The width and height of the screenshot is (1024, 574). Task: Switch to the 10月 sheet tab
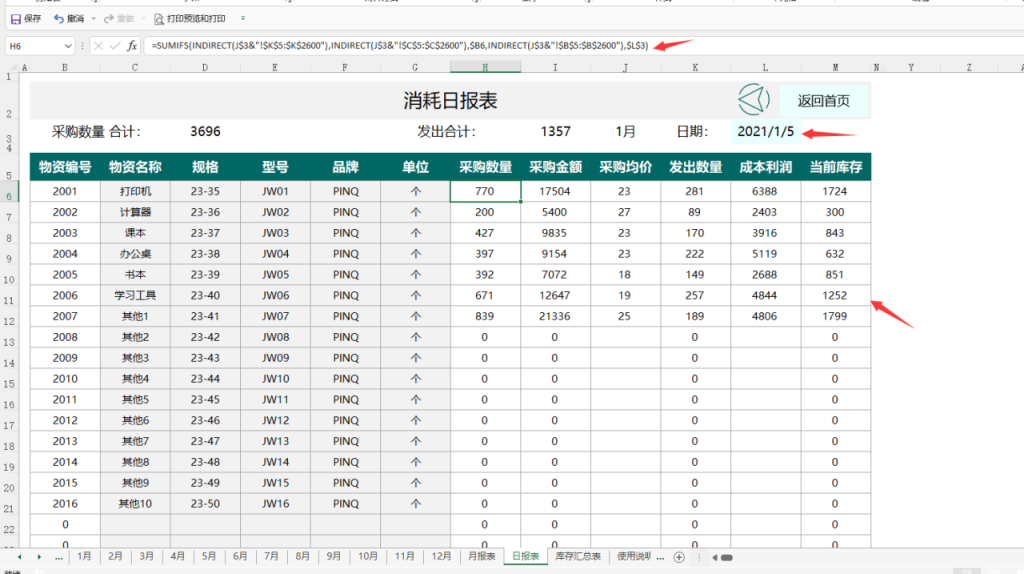click(x=368, y=556)
